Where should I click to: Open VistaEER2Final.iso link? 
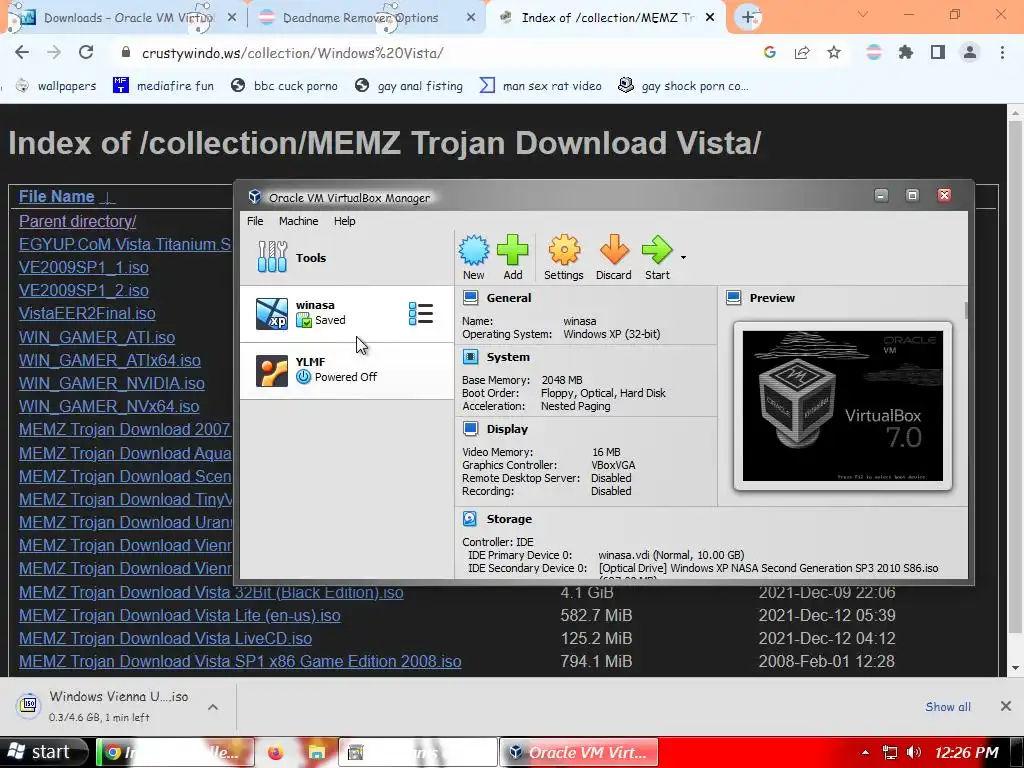click(87, 313)
